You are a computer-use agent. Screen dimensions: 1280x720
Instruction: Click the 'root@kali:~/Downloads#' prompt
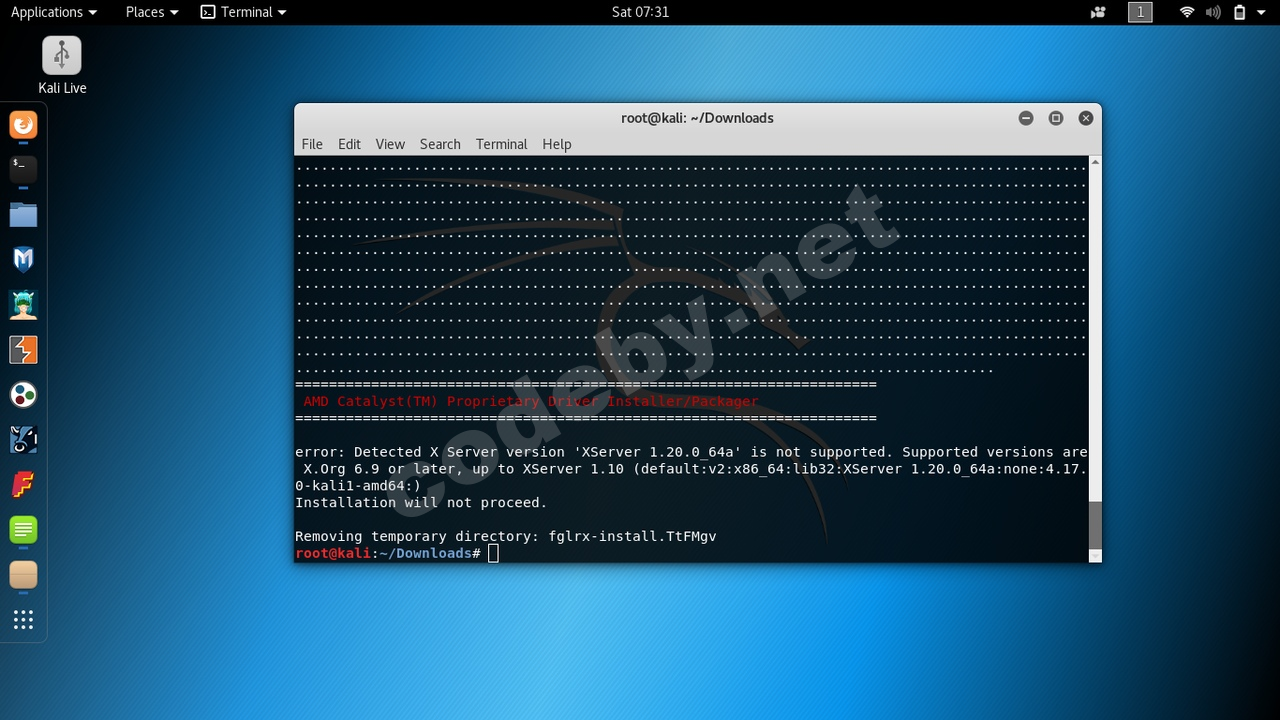tap(388, 553)
